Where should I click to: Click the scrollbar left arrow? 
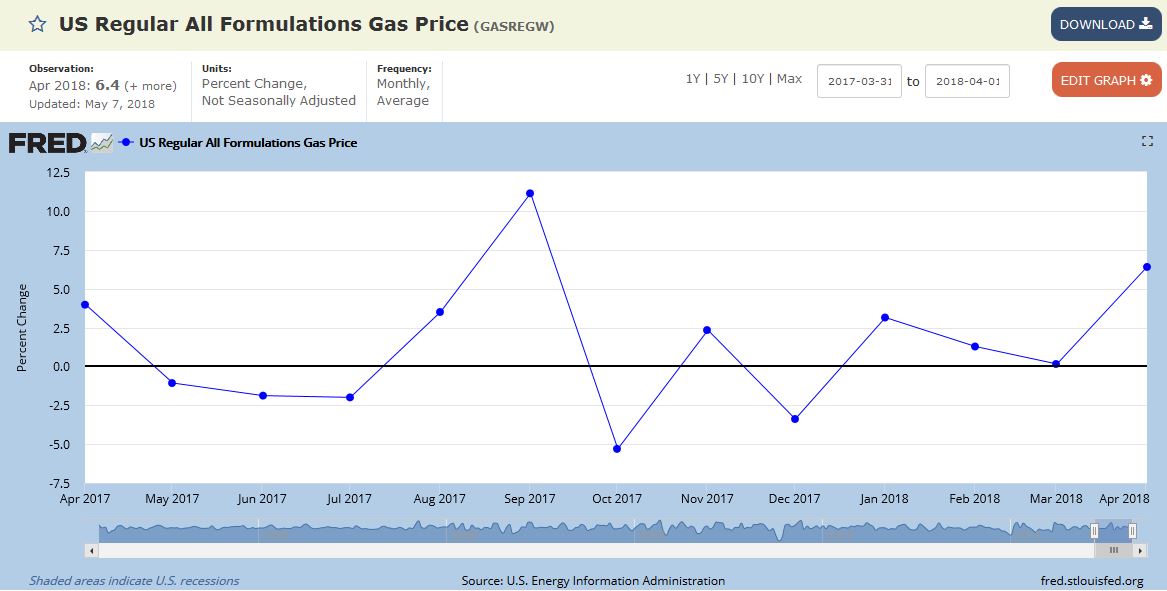[92, 550]
